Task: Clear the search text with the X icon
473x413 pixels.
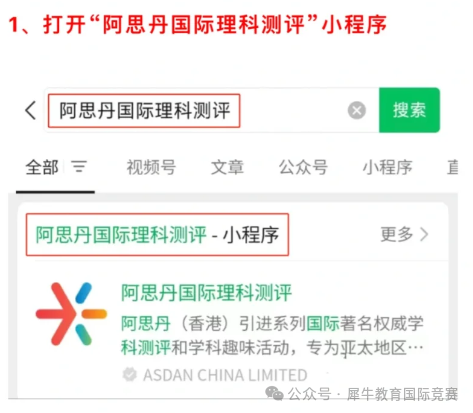Action: tap(357, 110)
